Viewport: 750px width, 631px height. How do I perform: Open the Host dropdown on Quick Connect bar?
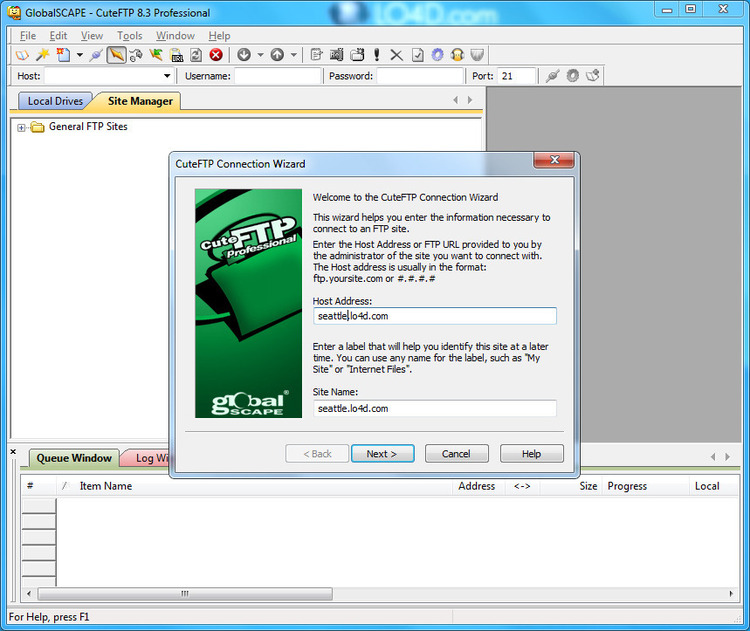[167, 76]
